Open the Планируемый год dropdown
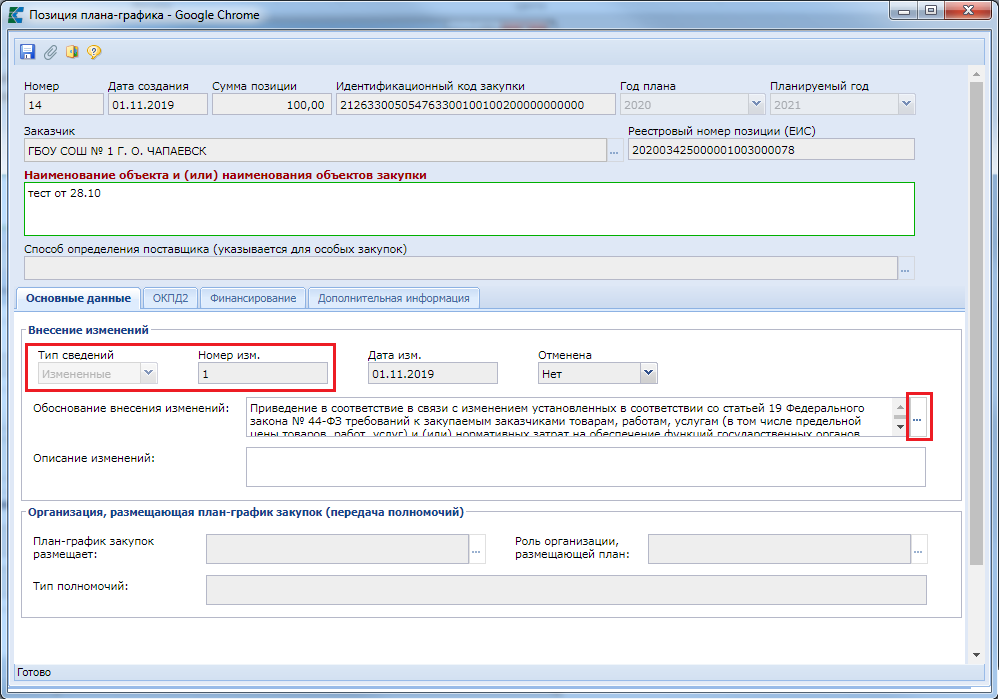 pos(906,104)
